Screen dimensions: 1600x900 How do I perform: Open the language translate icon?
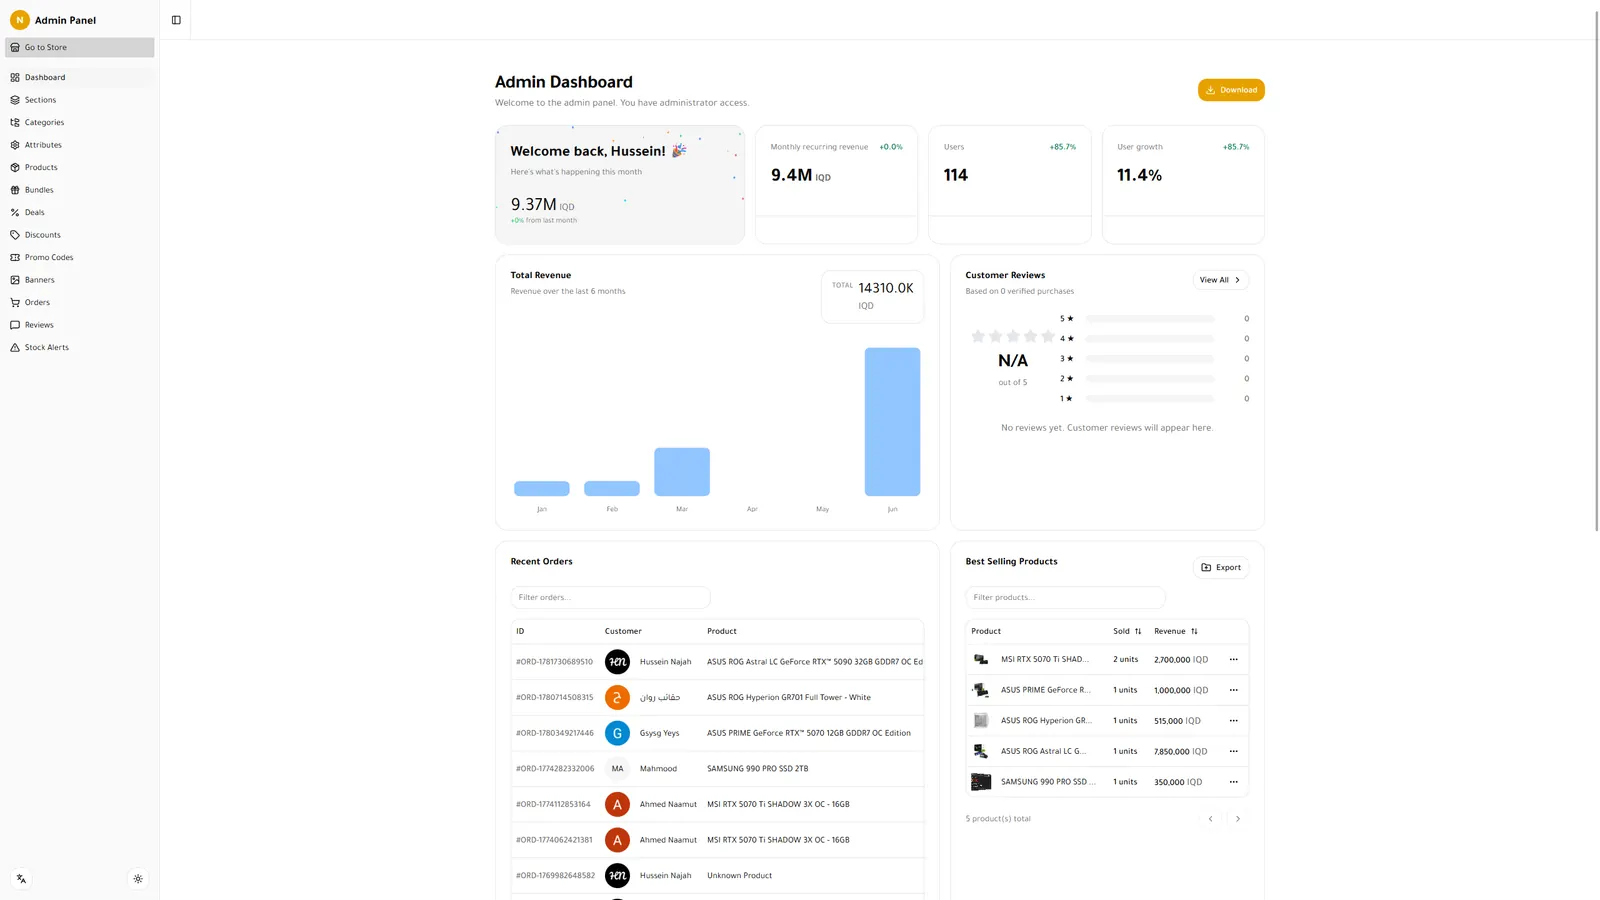(x=21, y=879)
